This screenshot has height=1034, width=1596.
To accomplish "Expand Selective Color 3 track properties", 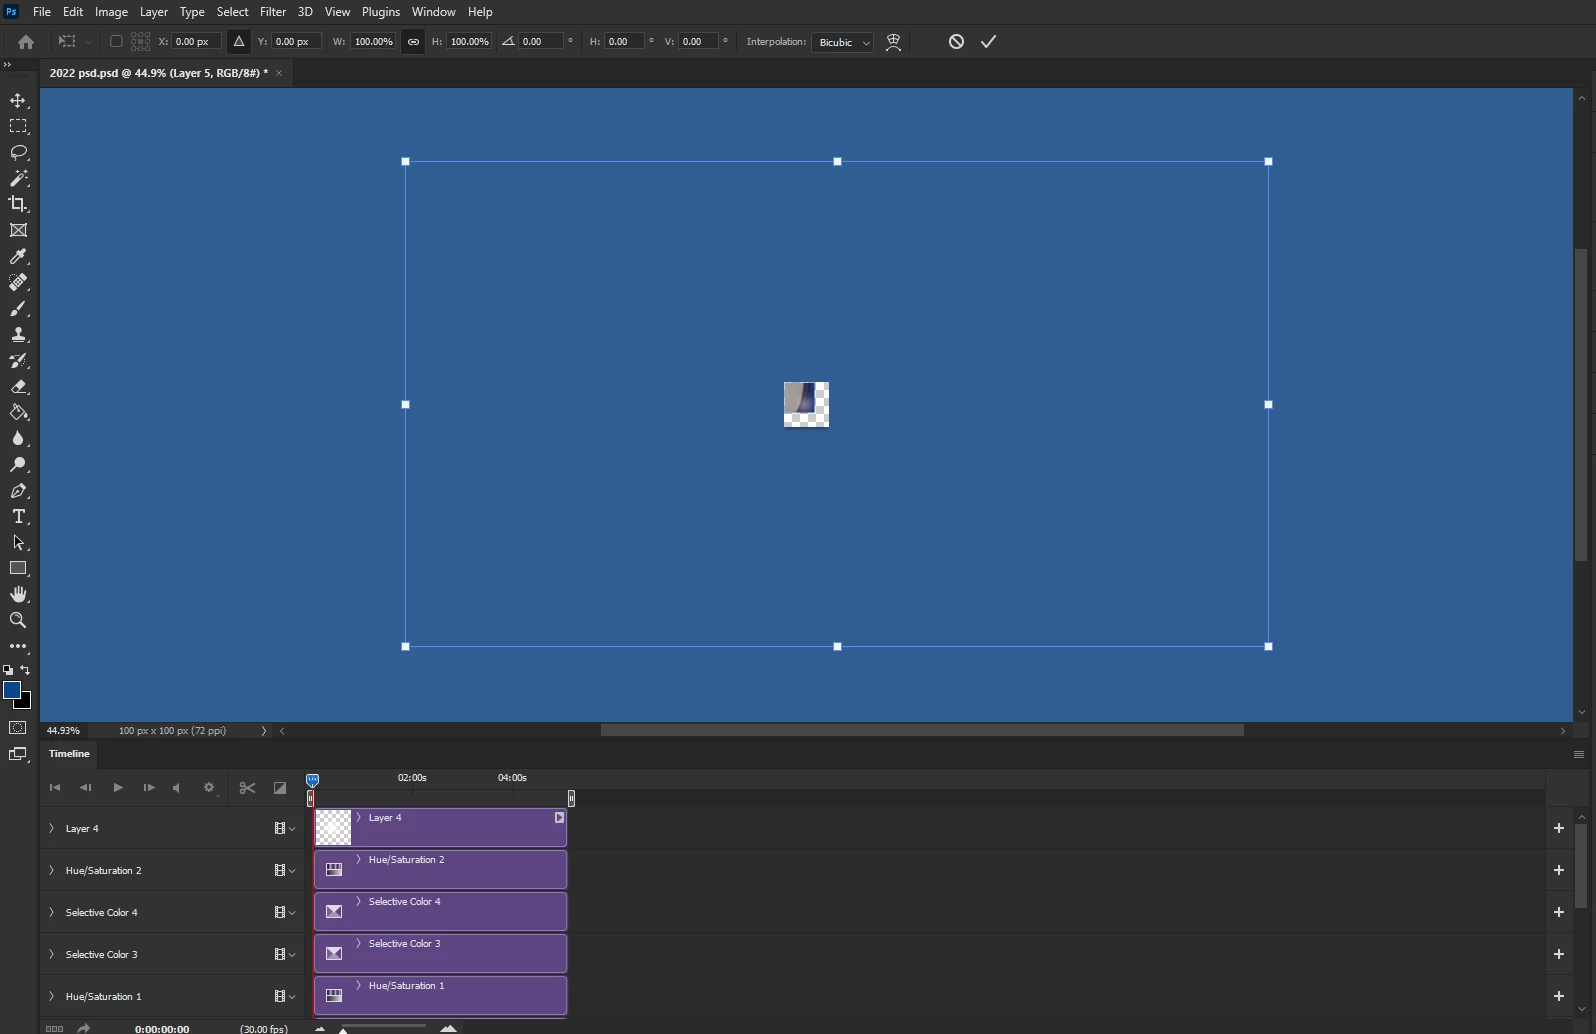I will pos(51,954).
